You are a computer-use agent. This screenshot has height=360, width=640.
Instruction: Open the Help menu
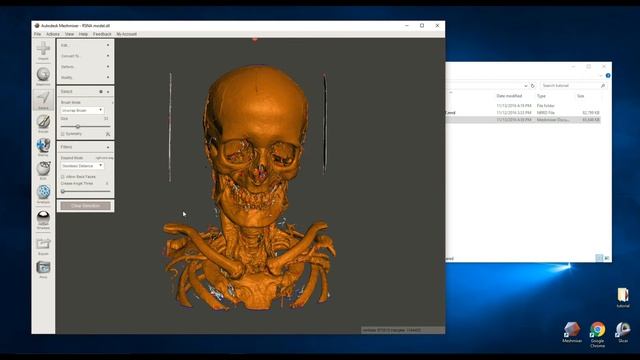[83, 34]
